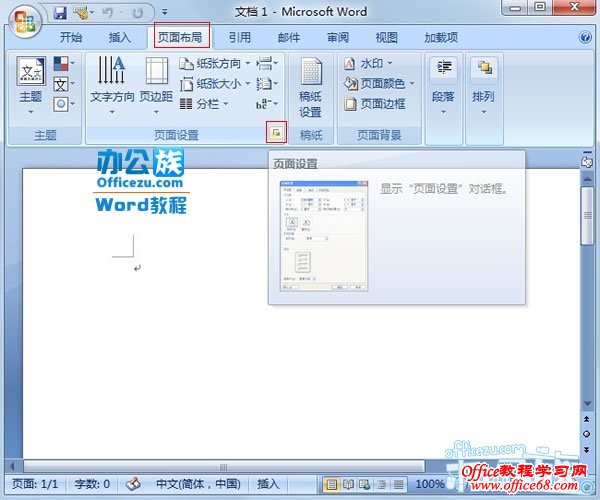The height and width of the screenshot is (500, 600).
Task: Click 文字方向 text direction button
Action: pos(112,85)
